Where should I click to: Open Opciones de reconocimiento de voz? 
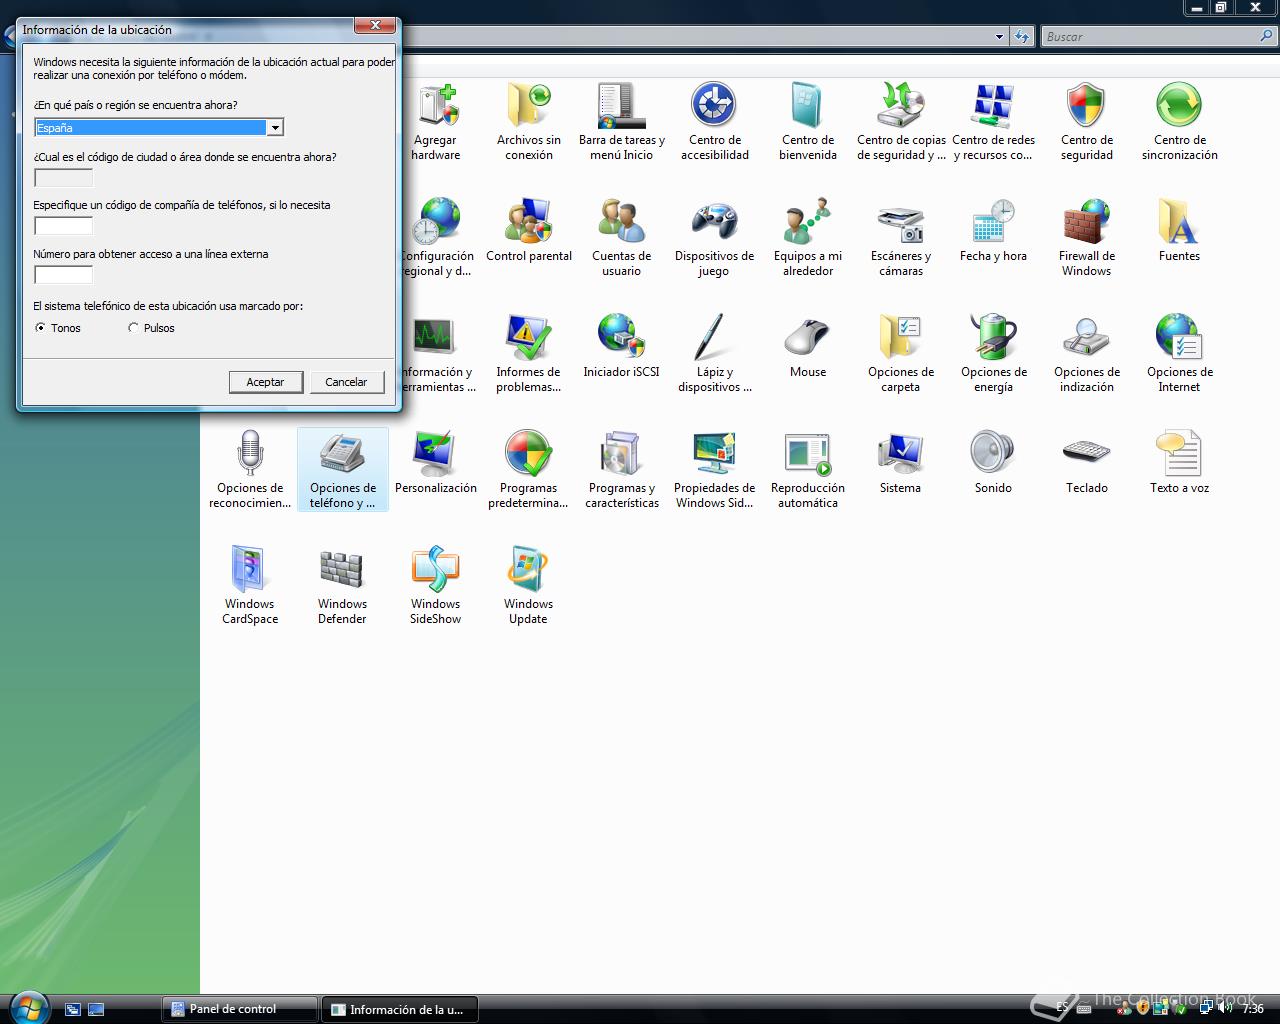(250, 470)
